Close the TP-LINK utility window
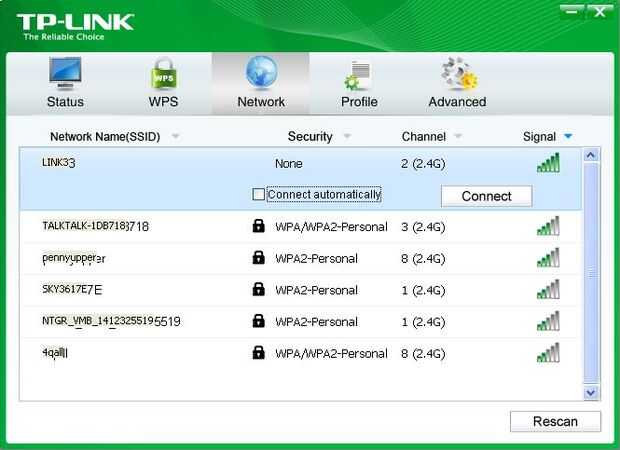The height and width of the screenshot is (450, 620). coord(599,11)
